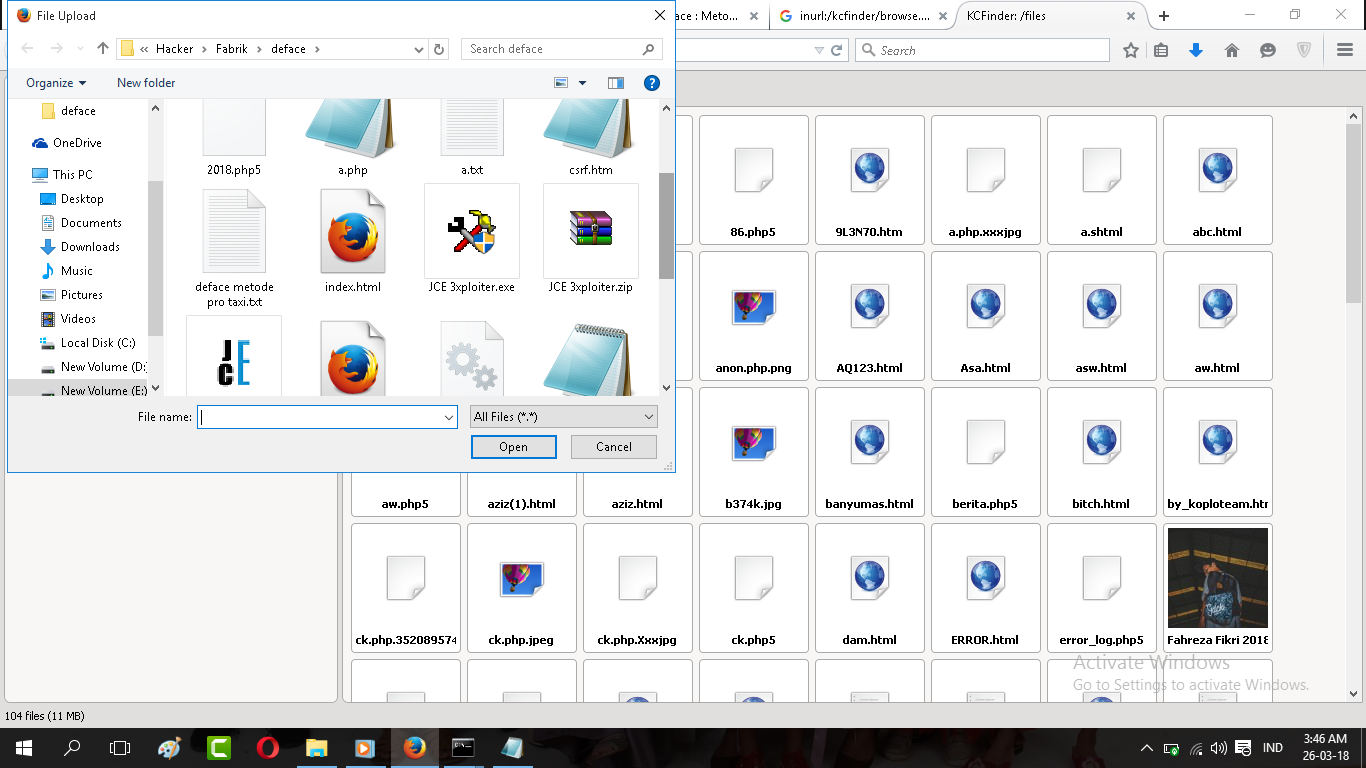Image resolution: width=1366 pixels, height=768 pixels.
Task: Click the Firefox home icon
Action: pos(1232,49)
